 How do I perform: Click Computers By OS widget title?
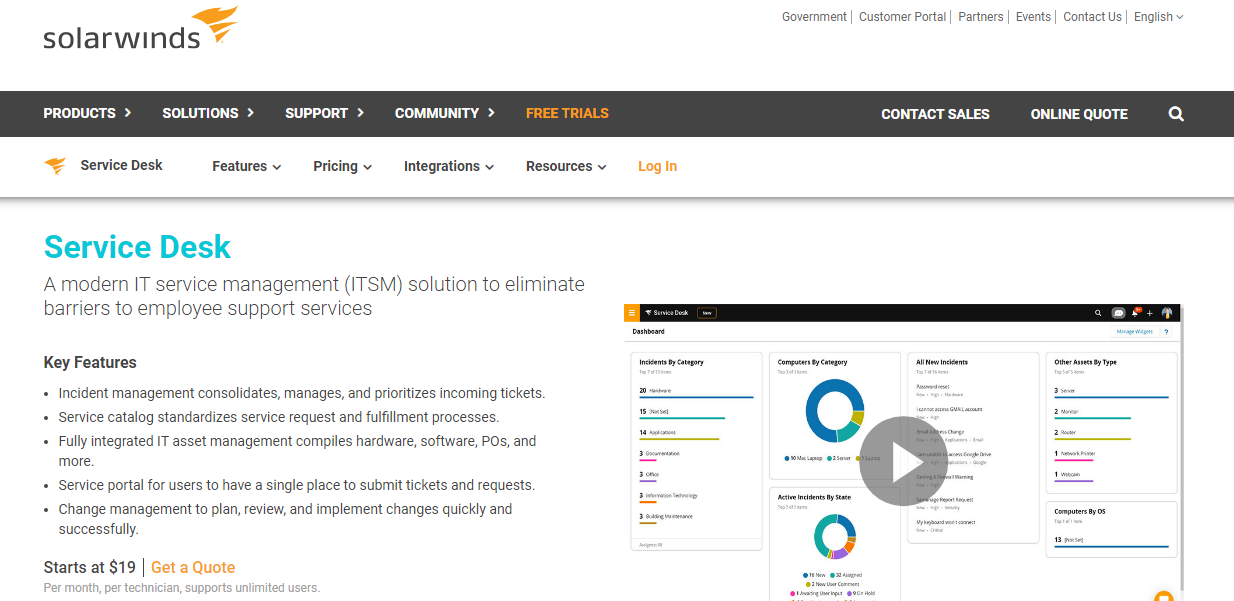[1079, 511]
